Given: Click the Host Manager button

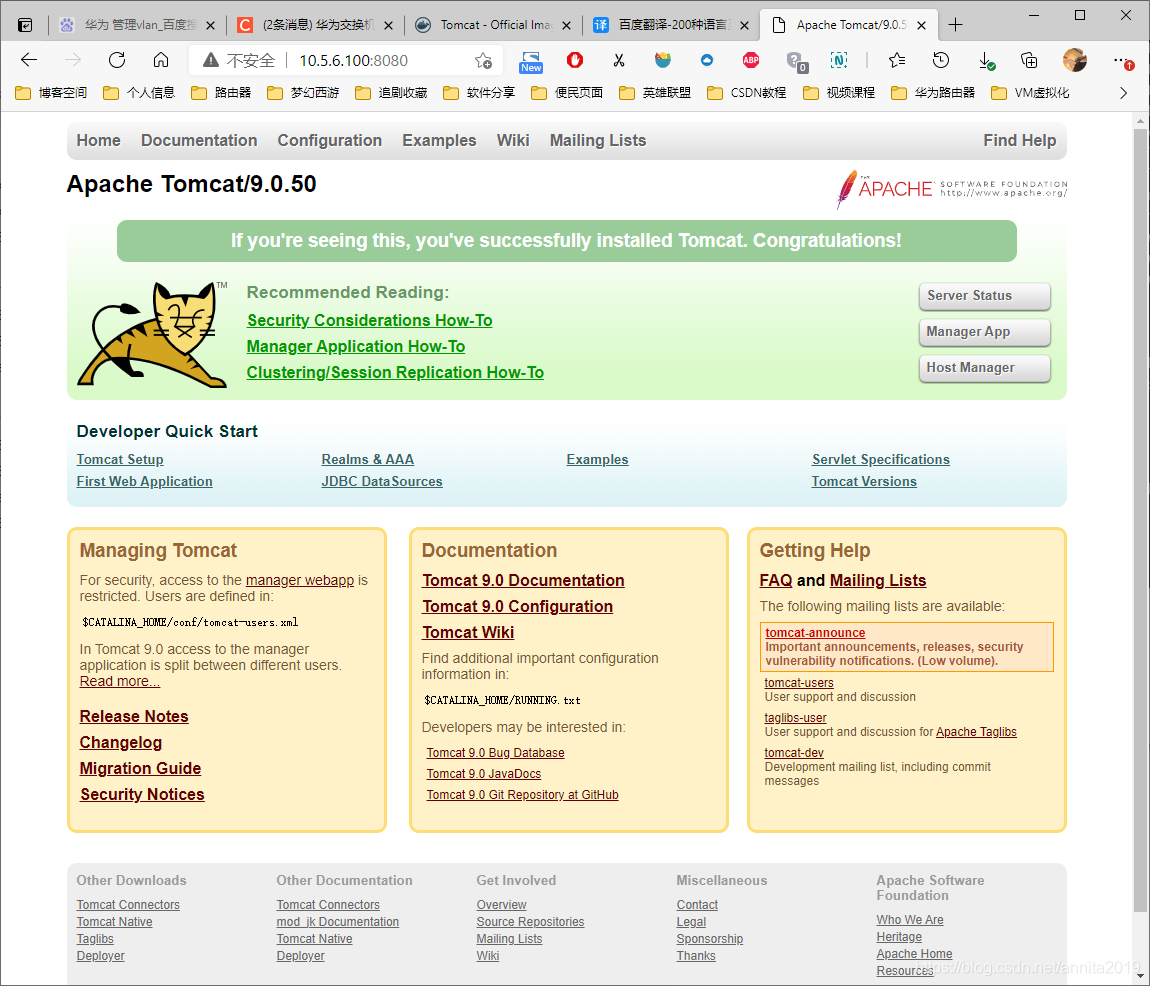Looking at the screenshot, I should click(984, 368).
